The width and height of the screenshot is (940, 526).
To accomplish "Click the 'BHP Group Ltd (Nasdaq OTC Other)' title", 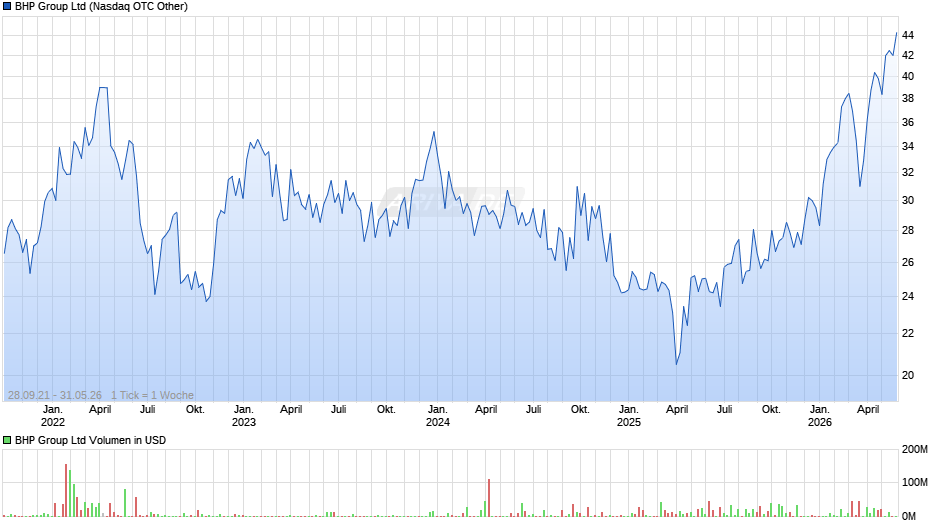I will click(x=101, y=7).
